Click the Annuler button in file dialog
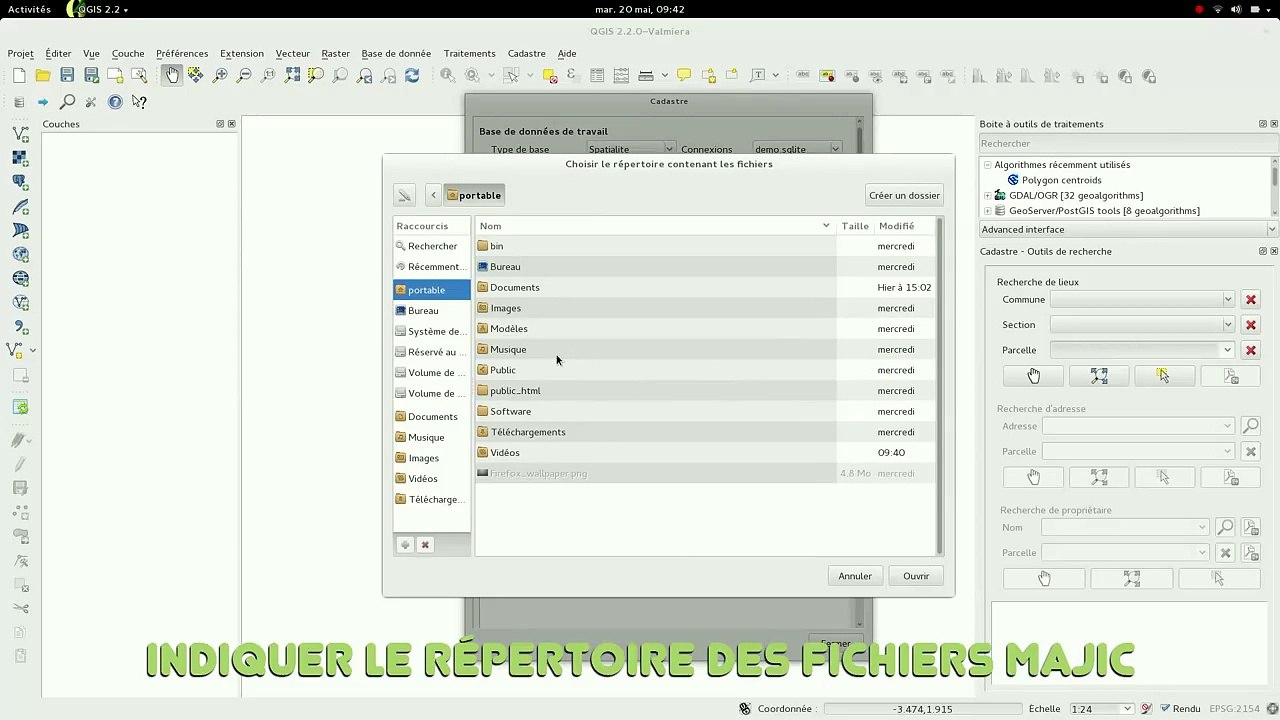Screen dimensions: 1280x720 (x=855, y=576)
